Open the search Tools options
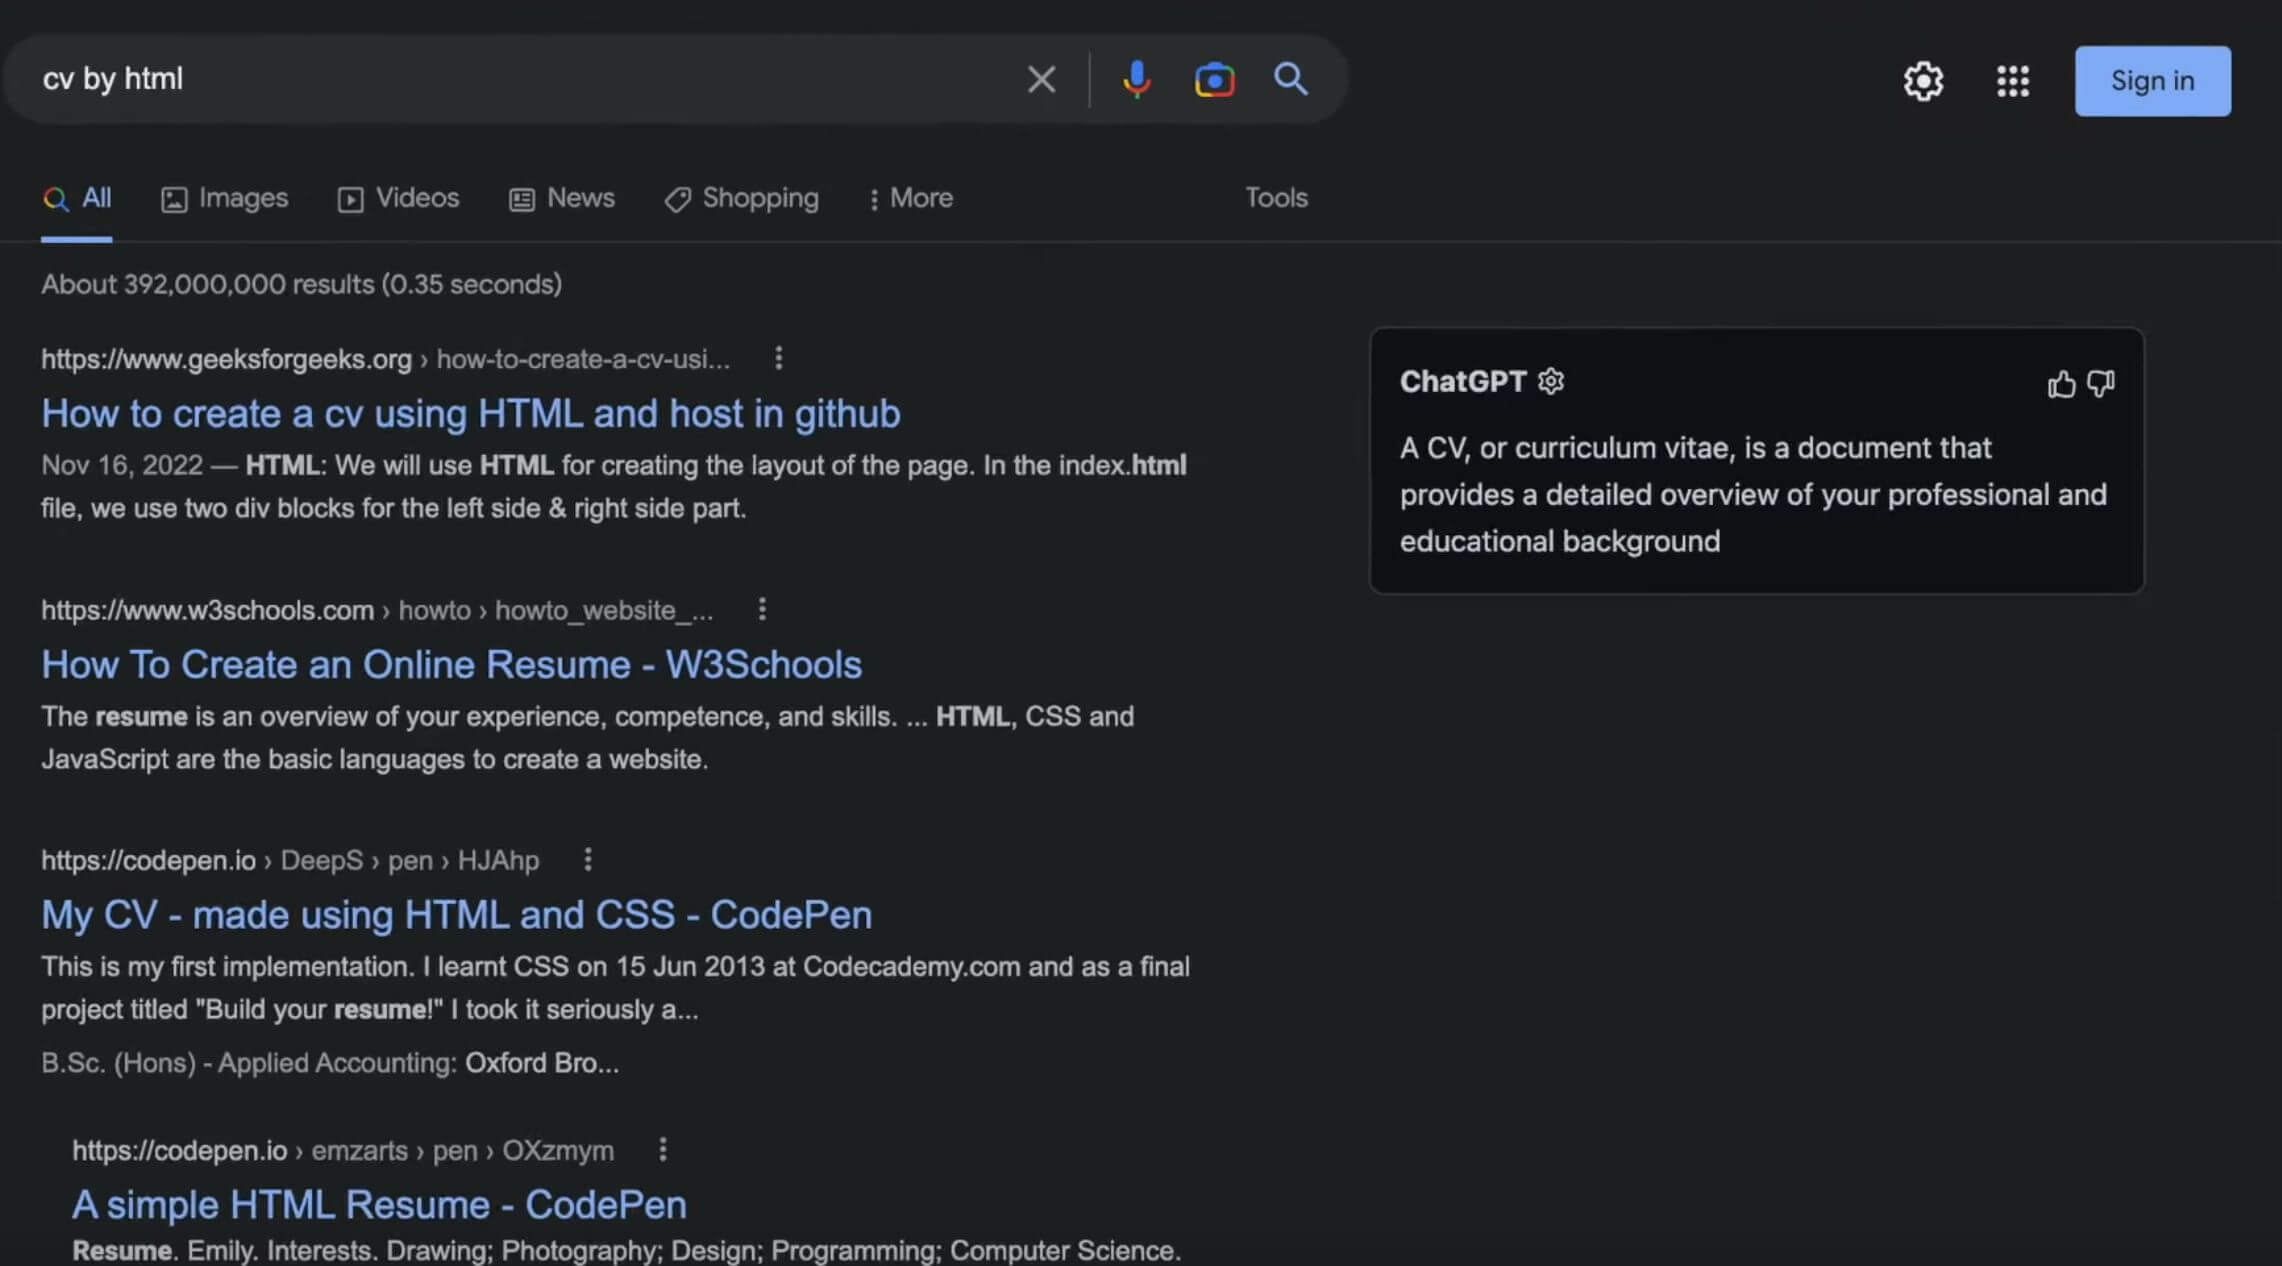Screen dimensions: 2282x1266 (x=1276, y=198)
